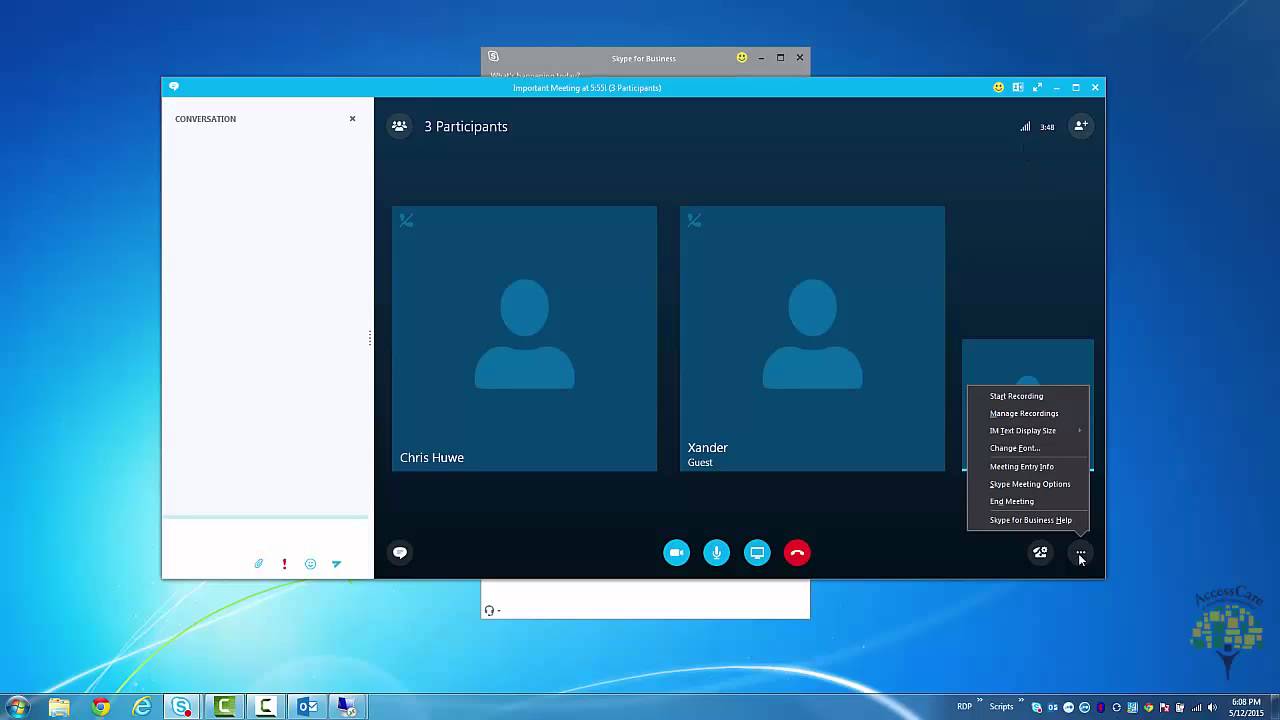Send the message with arrow icon
The width and height of the screenshot is (1280, 720).
336,564
